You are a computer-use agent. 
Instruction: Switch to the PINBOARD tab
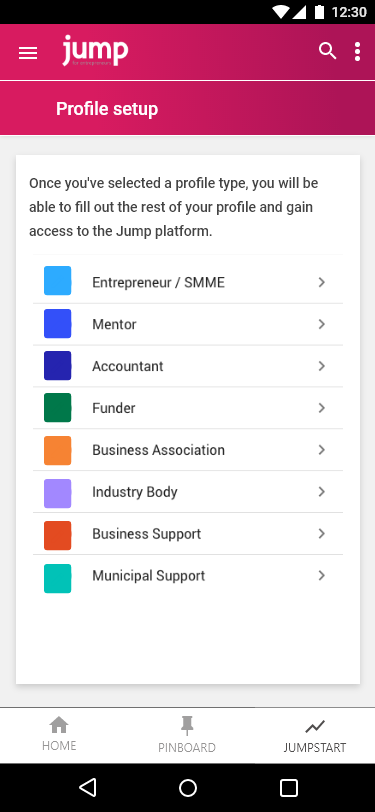tap(187, 735)
